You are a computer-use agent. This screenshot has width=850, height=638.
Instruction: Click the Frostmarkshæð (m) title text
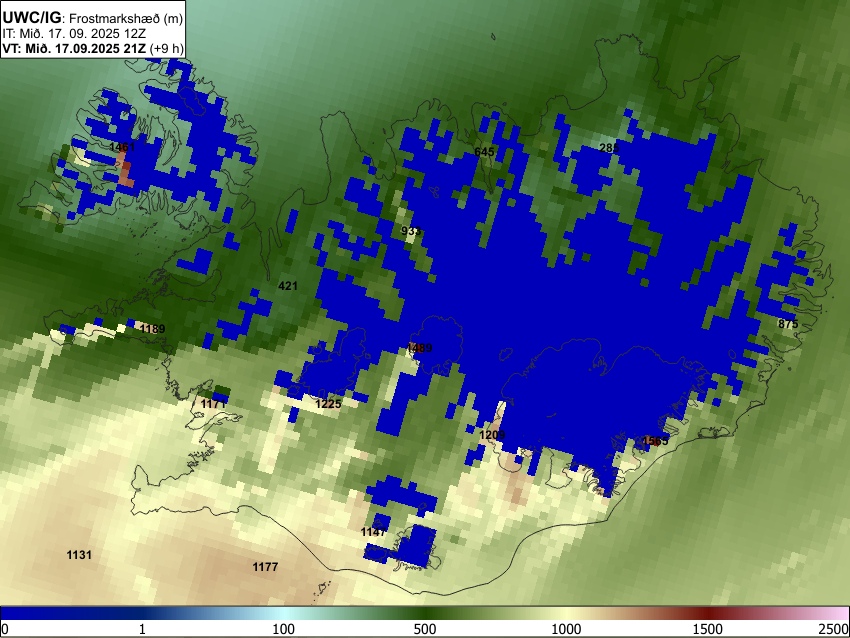[x=126, y=18]
